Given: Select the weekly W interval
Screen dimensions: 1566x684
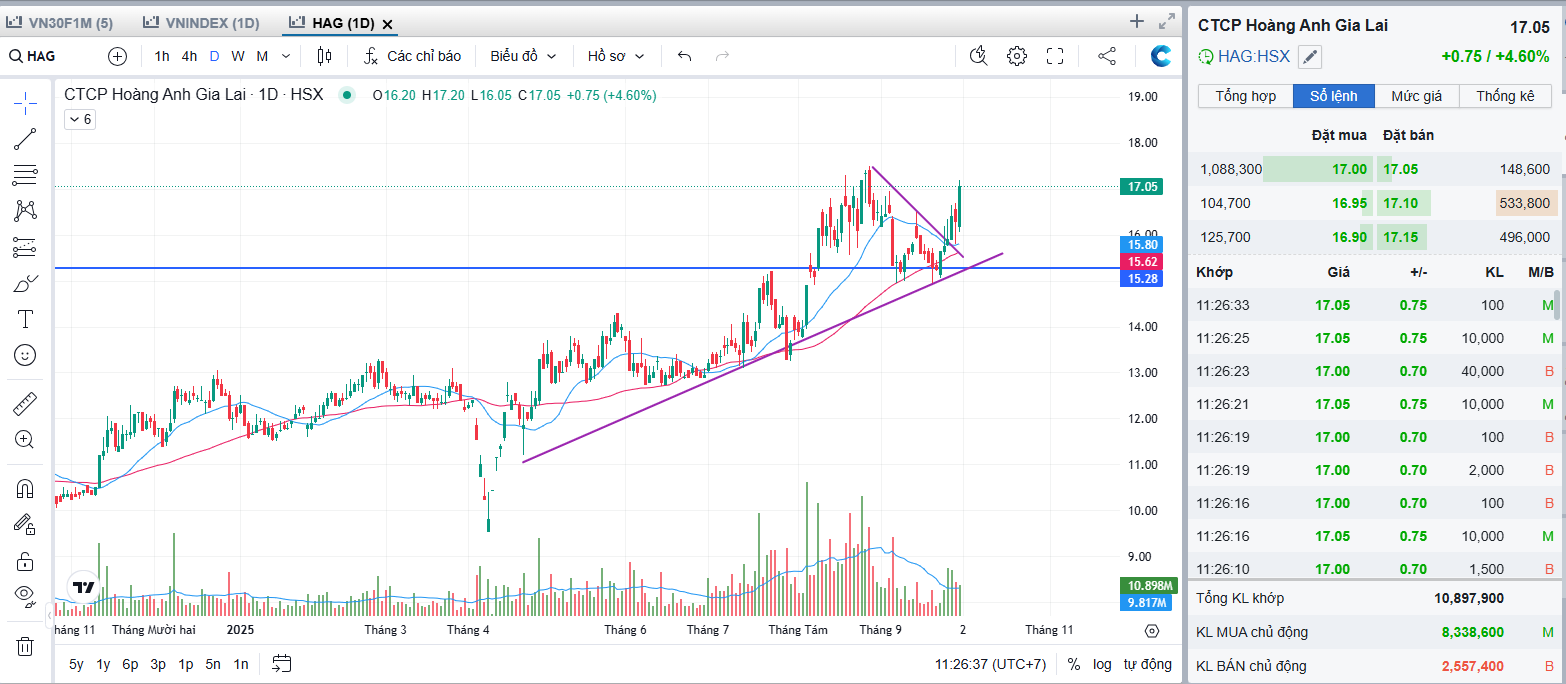Looking at the screenshot, I should coord(237,56).
